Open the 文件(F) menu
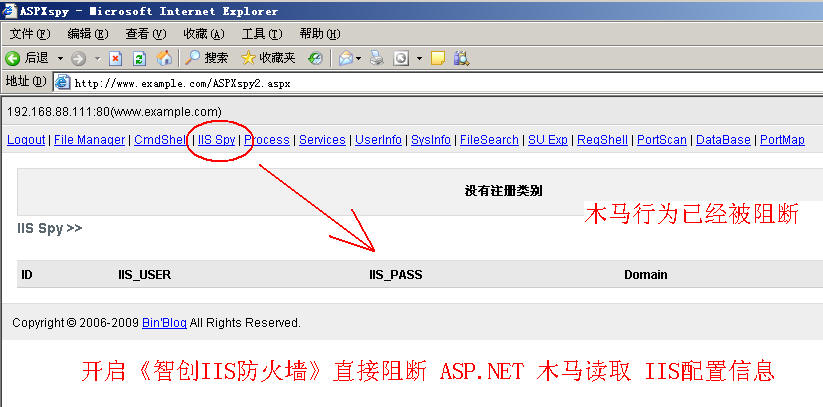 click(30, 34)
